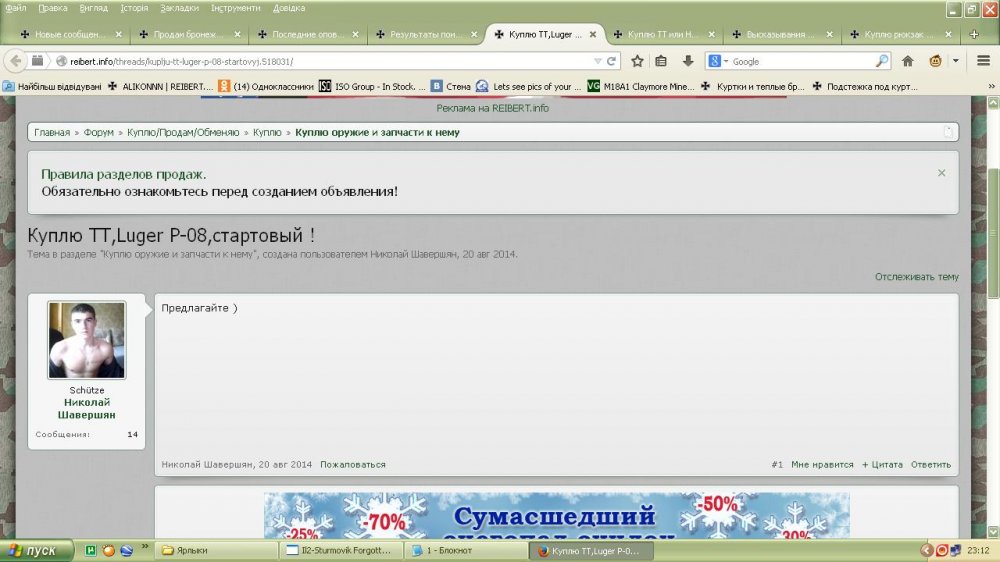
Task: Open the Історія menu
Action: coord(134,8)
